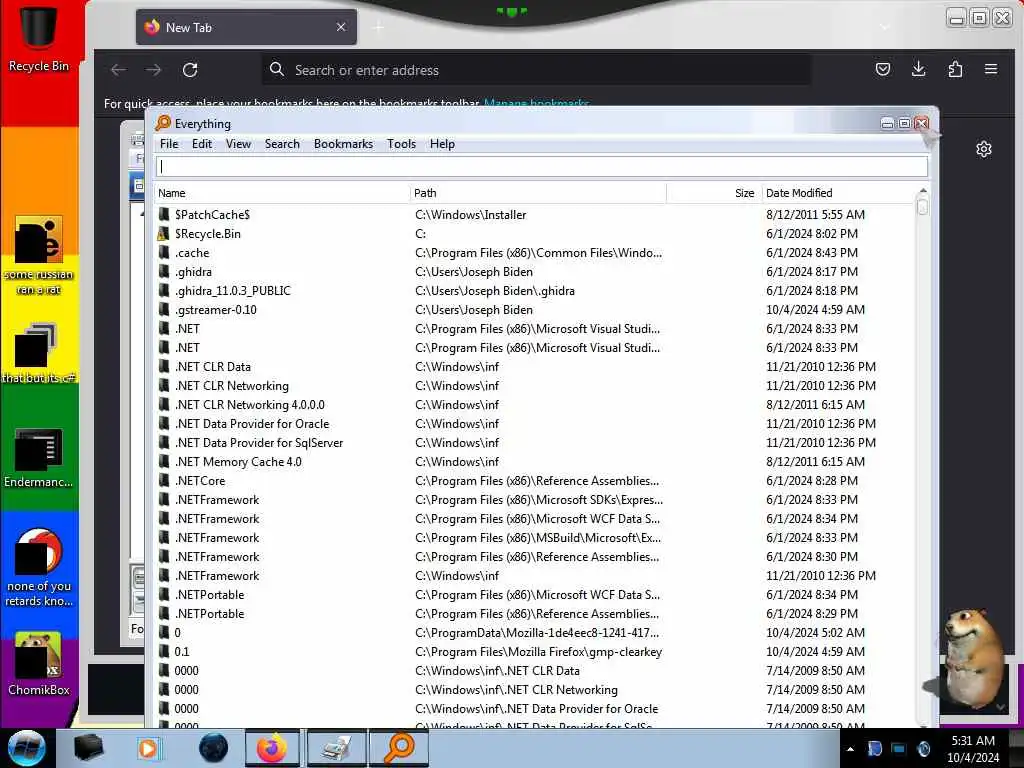
Task: Sort results by Path column
Action: [538, 193]
